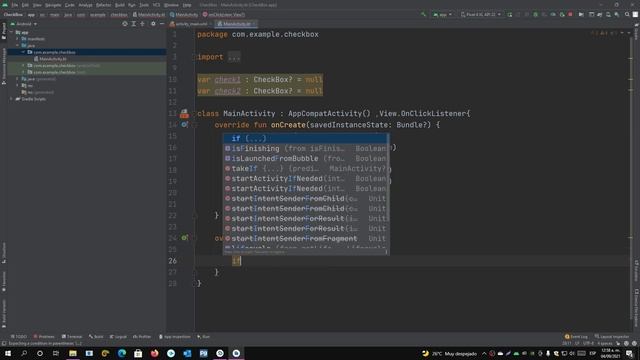Click the Debug app bug icon

click(x=536, y=14)
